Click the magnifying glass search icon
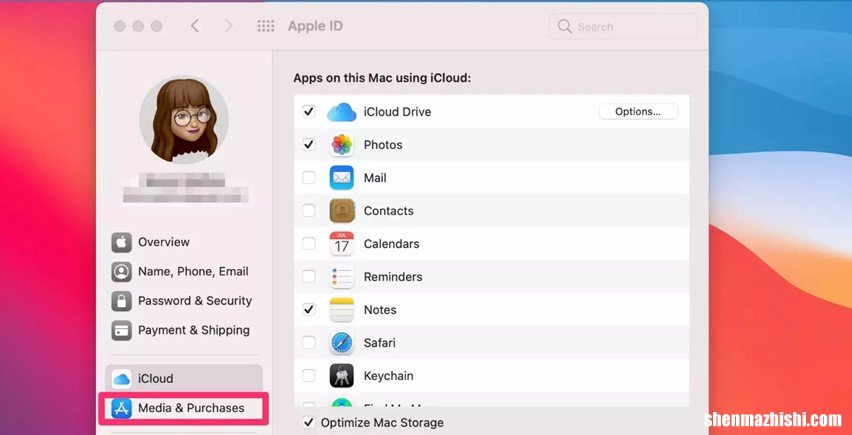The image size is (852, 435). (x=565, y=27)
